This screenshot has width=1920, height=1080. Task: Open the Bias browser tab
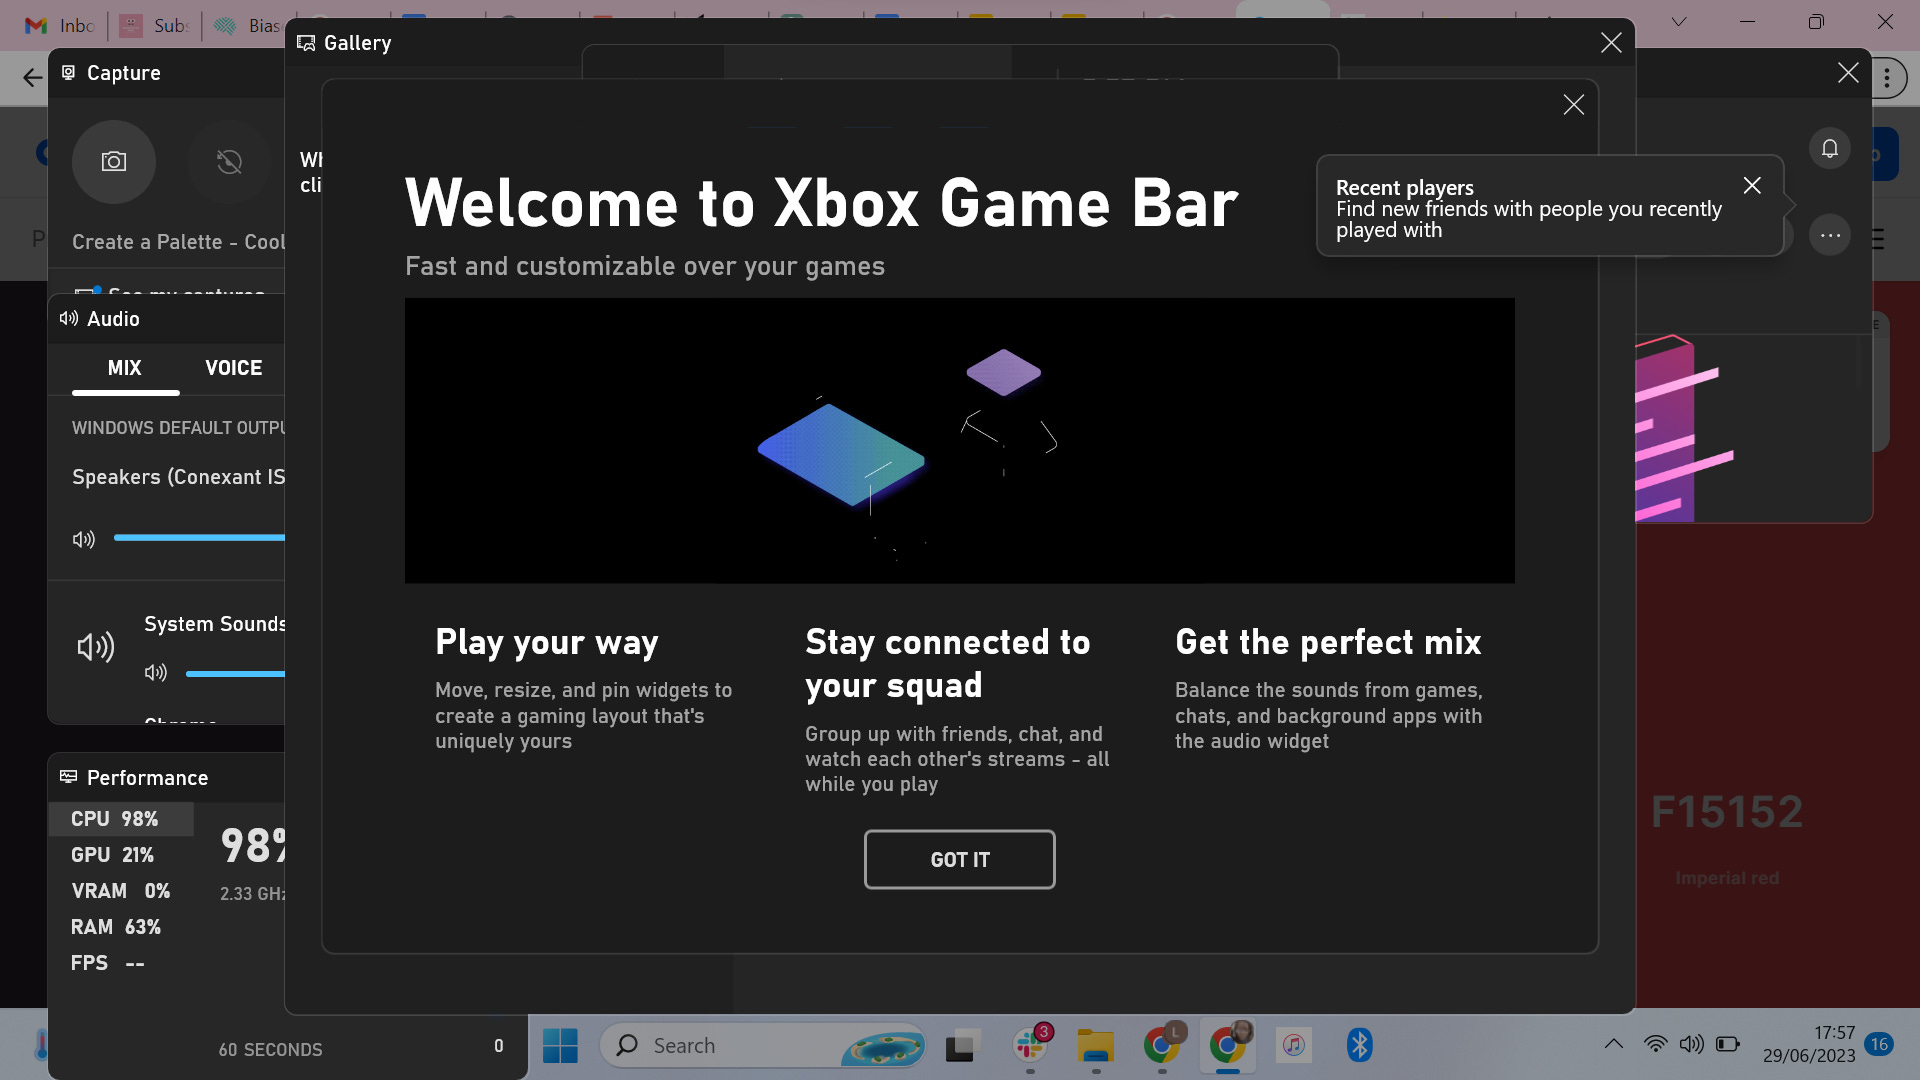click(x=248, y=25)
